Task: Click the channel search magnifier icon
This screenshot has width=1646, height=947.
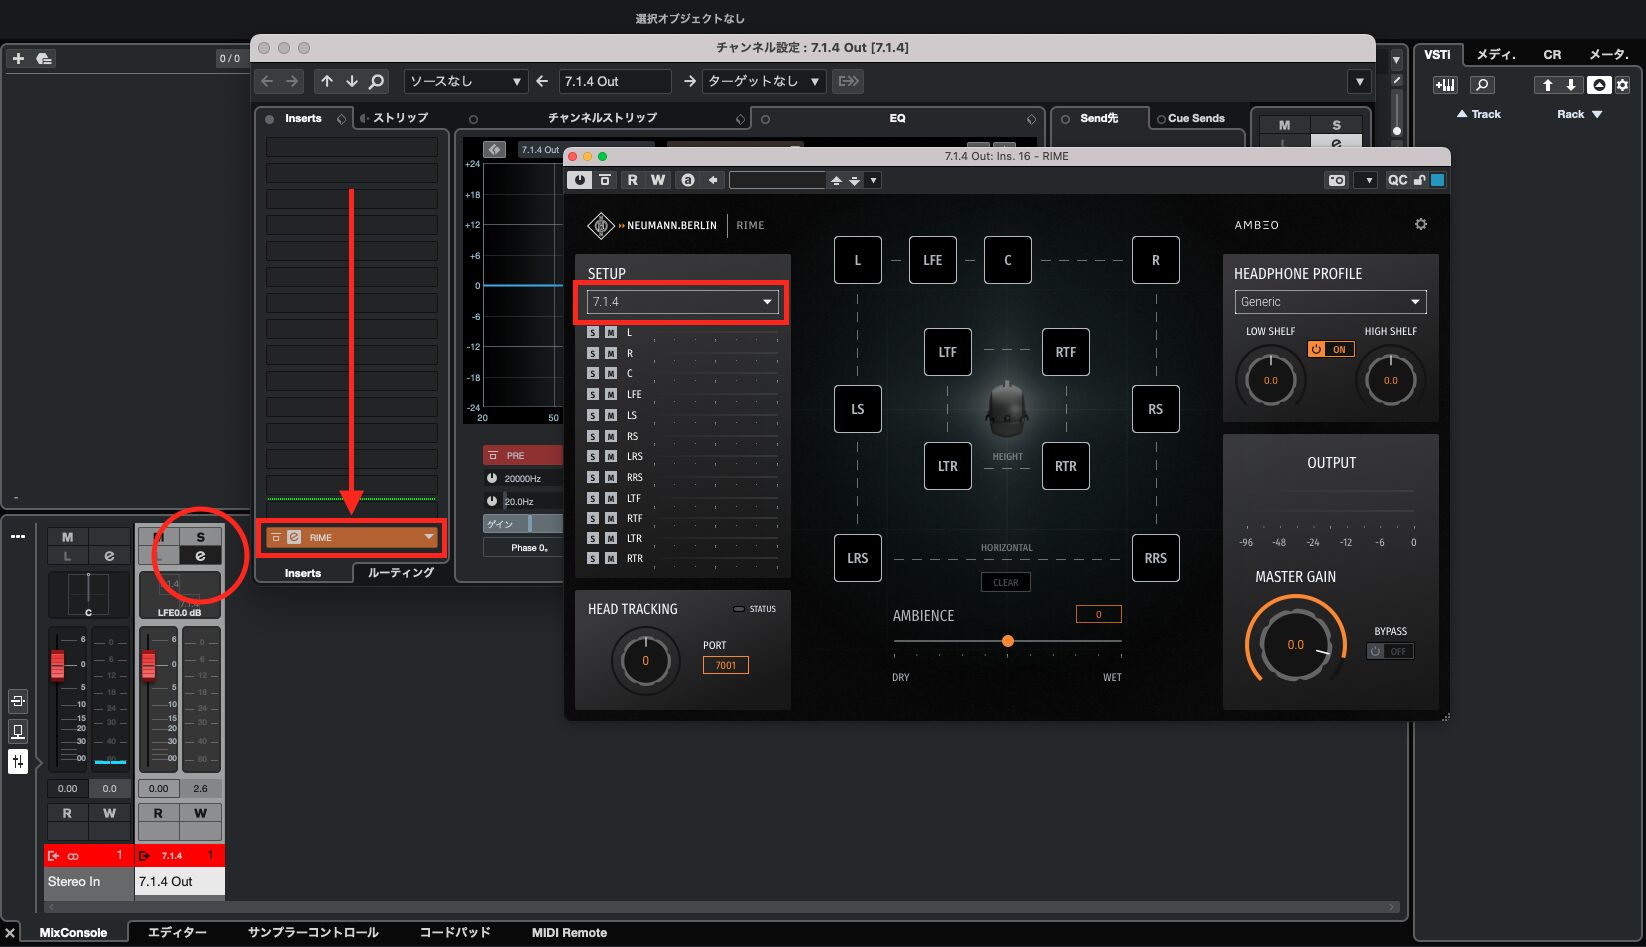Action: tap(376, 81)
